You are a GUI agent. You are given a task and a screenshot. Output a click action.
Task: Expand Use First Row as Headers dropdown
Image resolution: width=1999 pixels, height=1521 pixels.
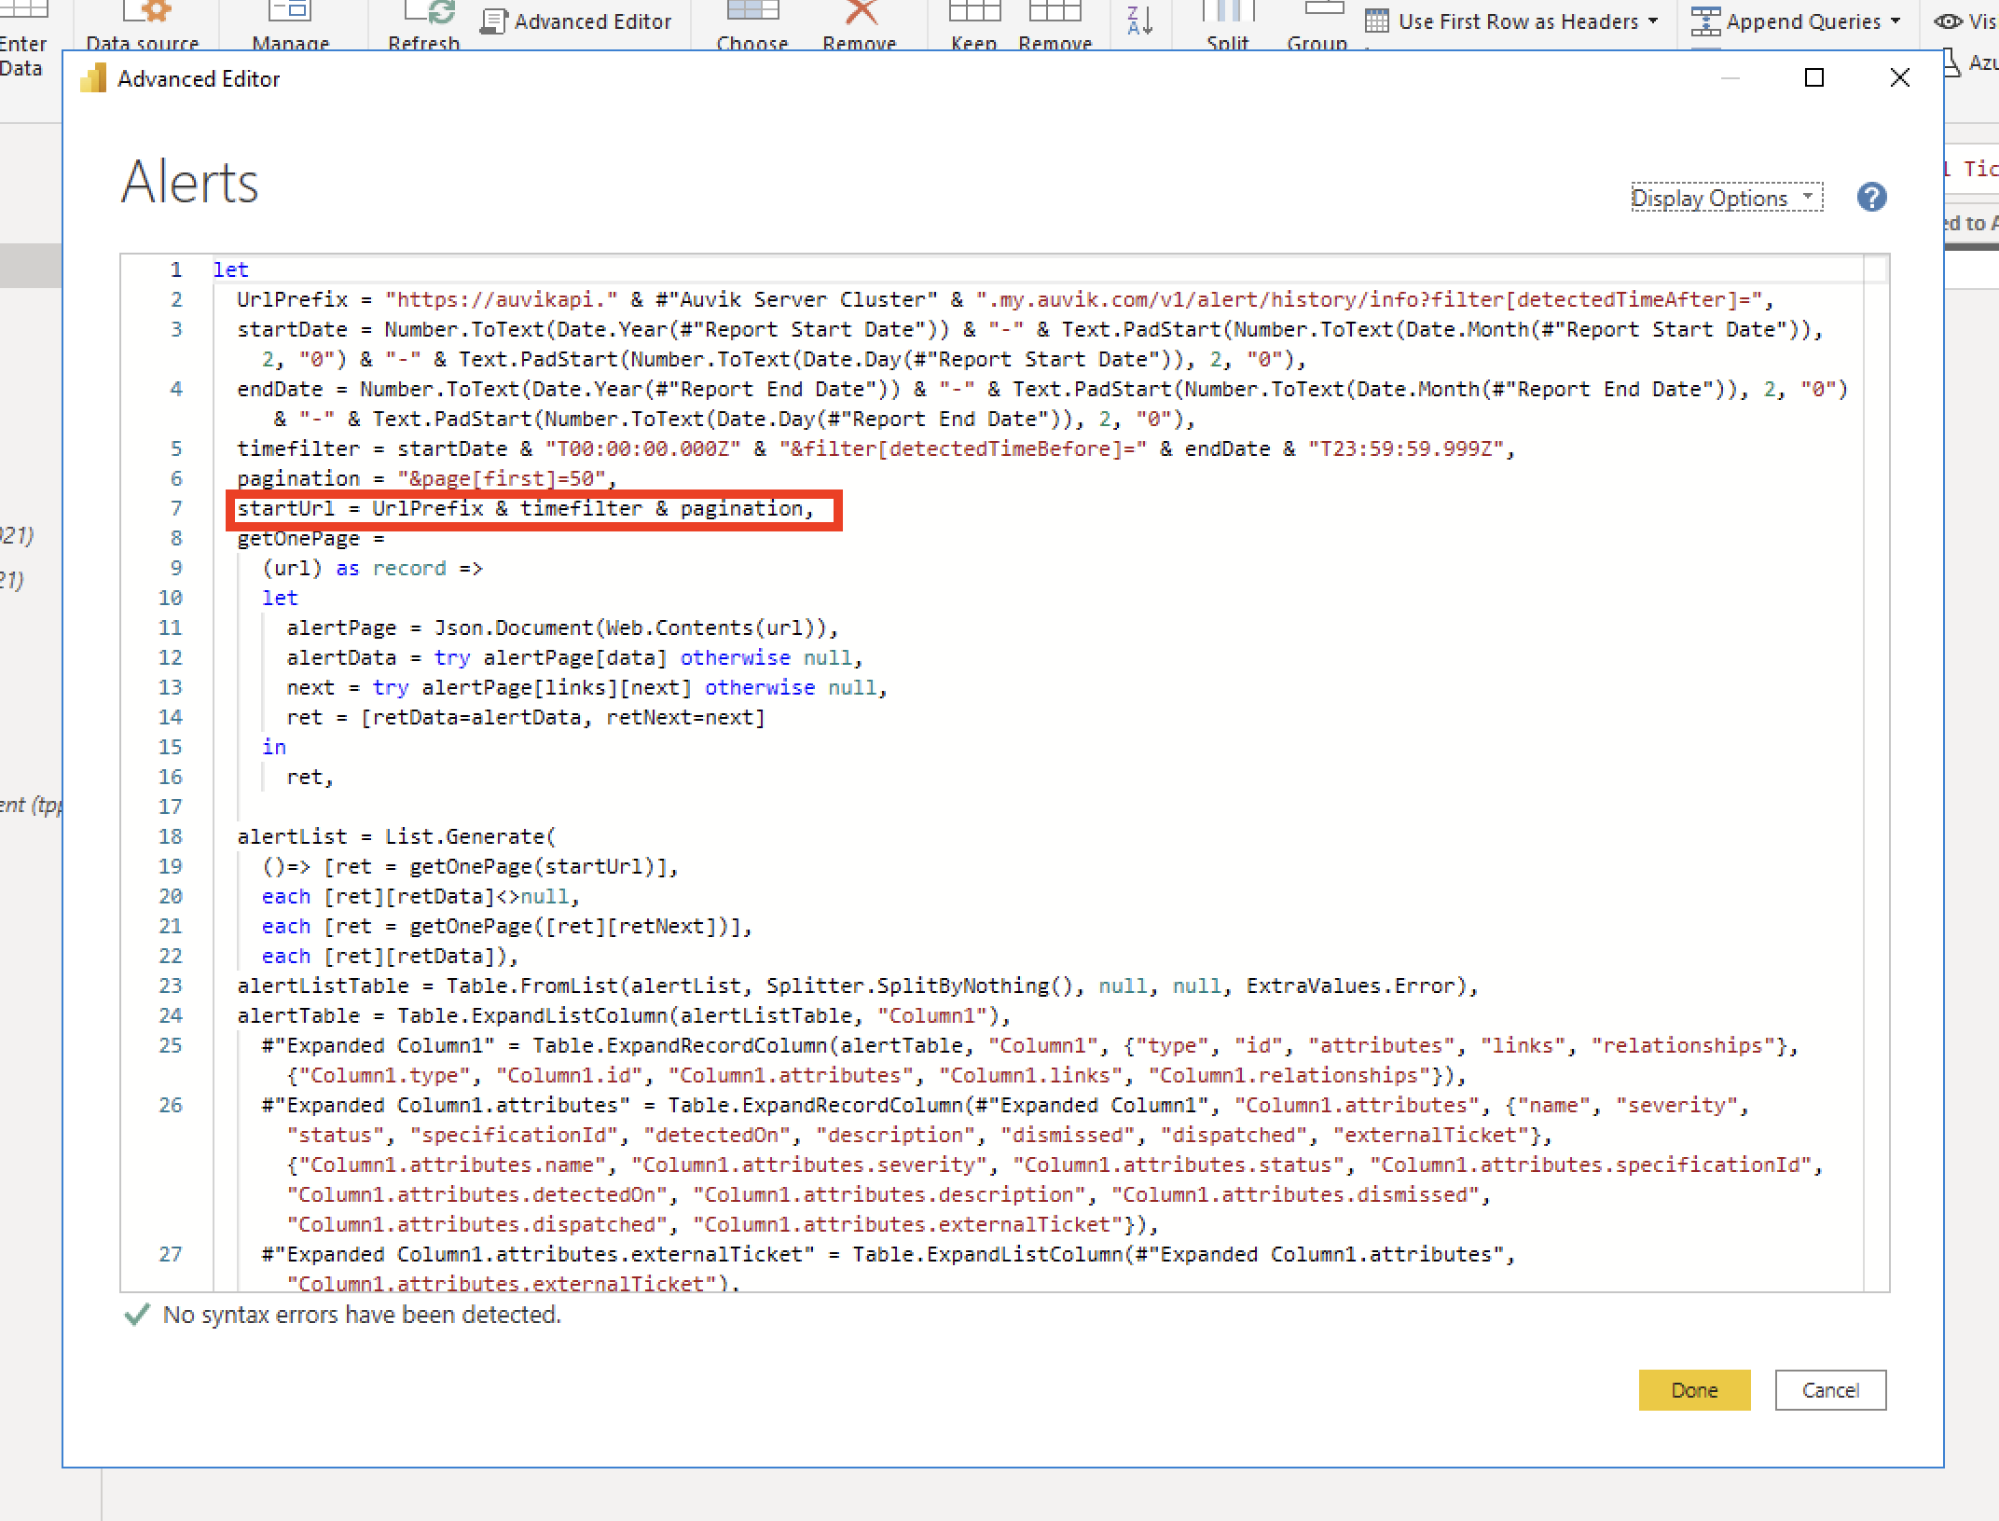tap(1652, 21)
